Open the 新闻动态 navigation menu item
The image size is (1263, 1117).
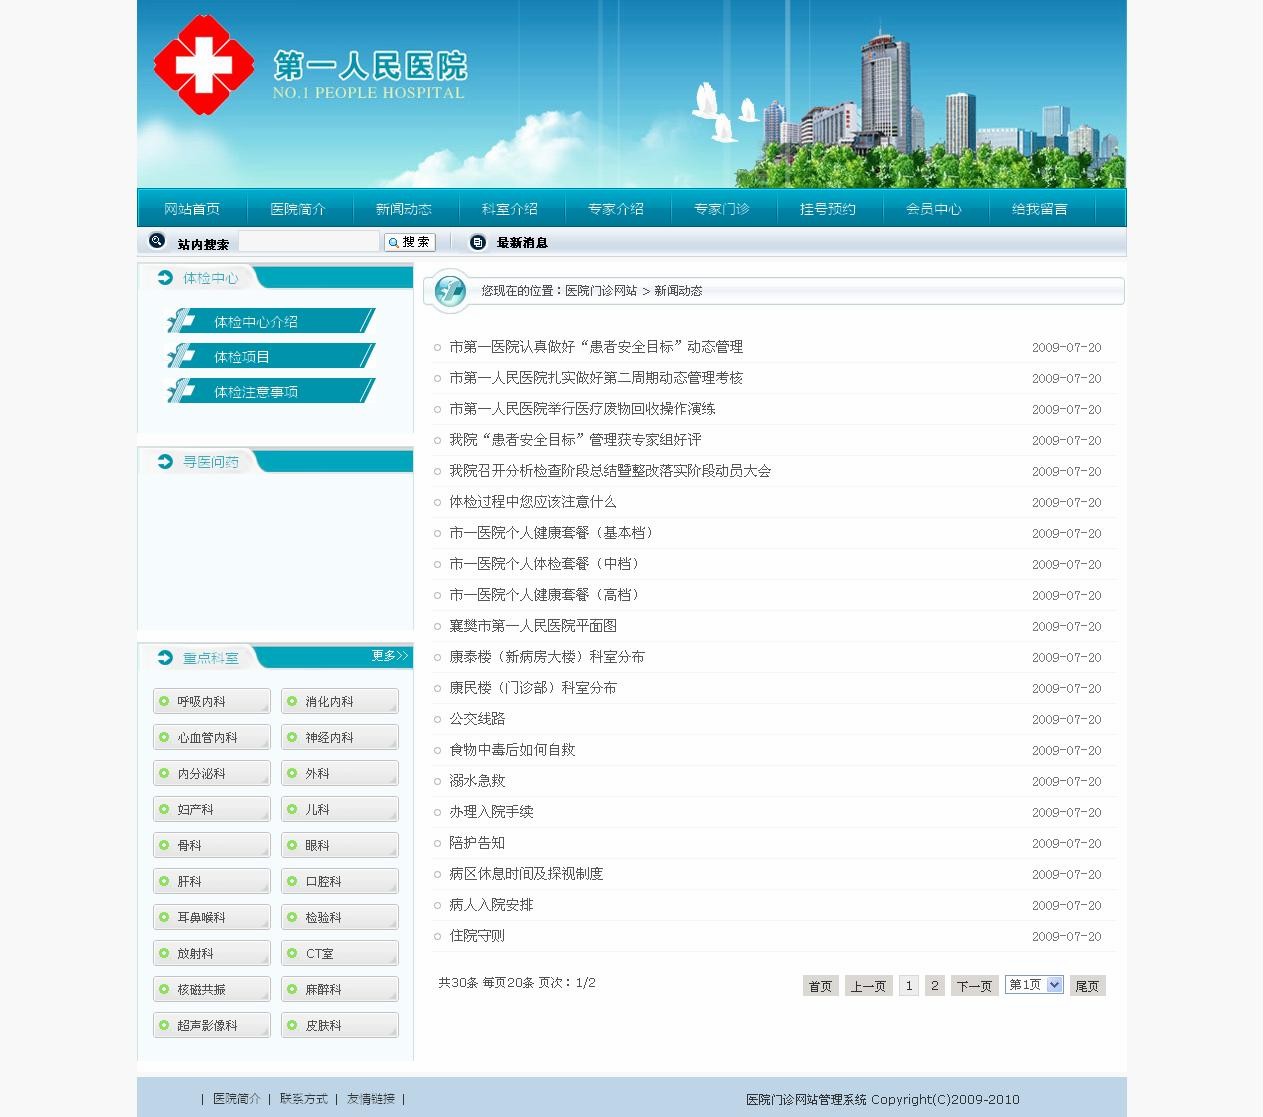click(x=403, y=209)
